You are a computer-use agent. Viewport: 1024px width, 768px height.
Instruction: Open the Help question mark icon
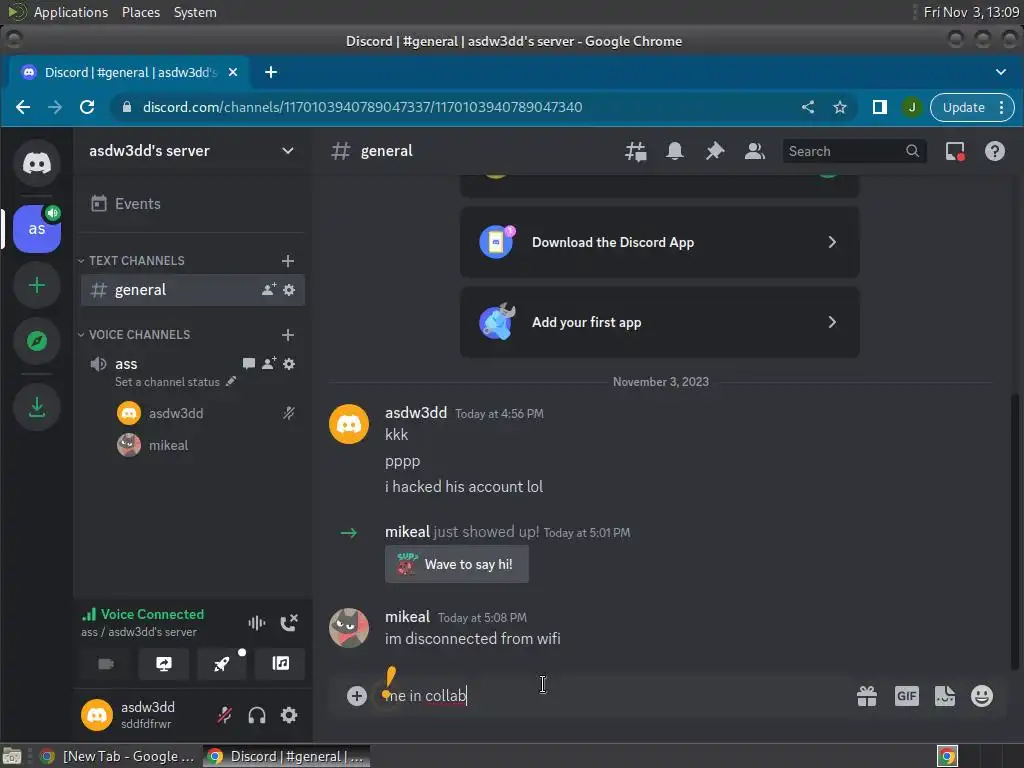[x=995, y=152]
